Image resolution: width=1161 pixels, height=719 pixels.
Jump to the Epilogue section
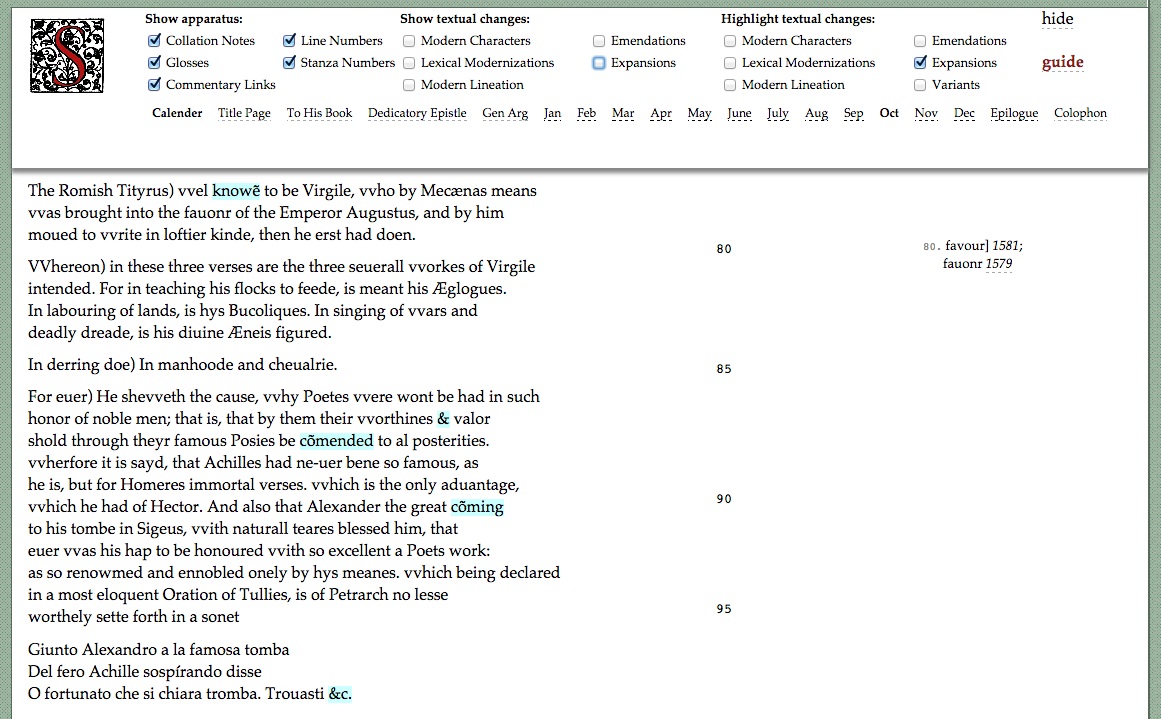click(x=1014, y=113)
